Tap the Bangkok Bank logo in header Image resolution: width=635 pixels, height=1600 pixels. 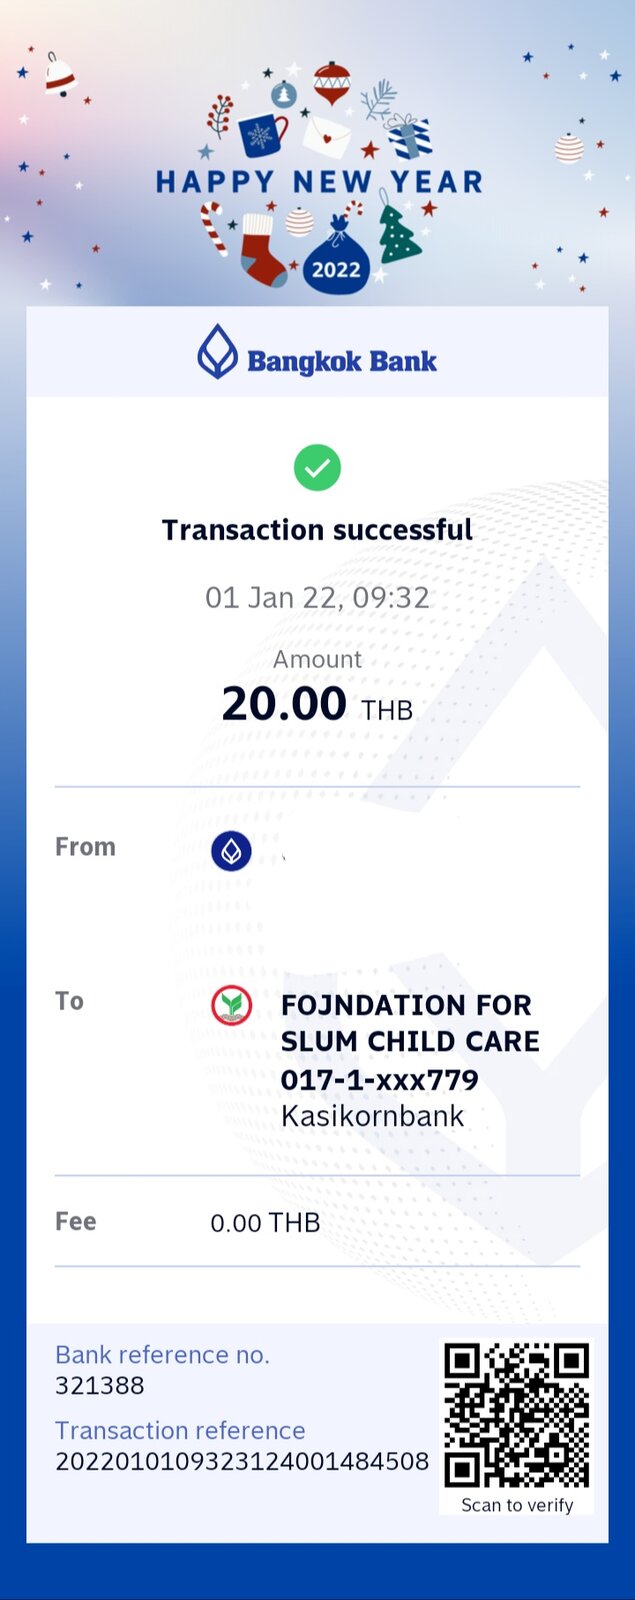[217, 352]
